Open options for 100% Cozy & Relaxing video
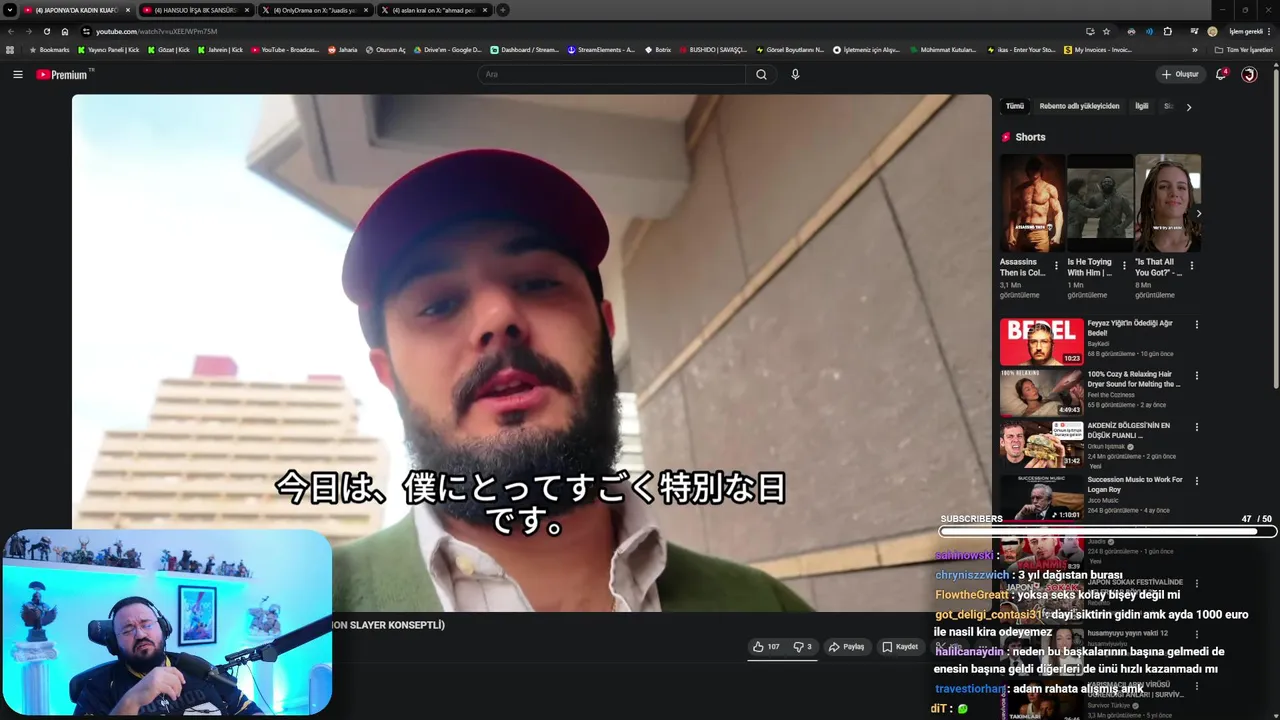The width and height of the screenshot is (1280, 720). coord(1196,376)
